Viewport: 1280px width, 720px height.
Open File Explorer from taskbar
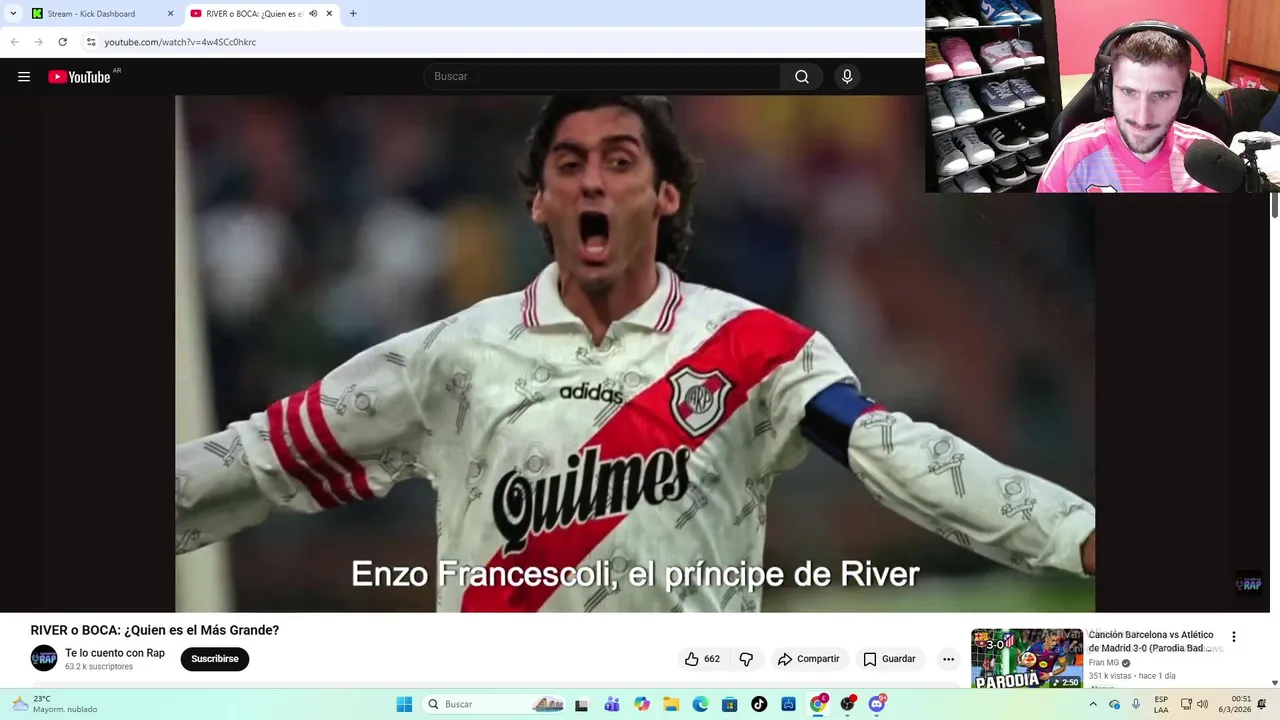(671, 704)
